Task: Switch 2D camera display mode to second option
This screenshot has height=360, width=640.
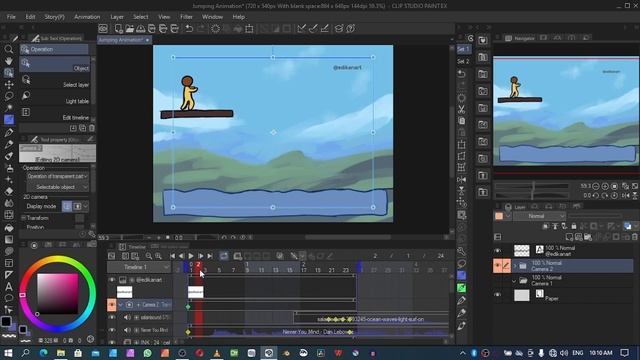Action: pos(77,206)
